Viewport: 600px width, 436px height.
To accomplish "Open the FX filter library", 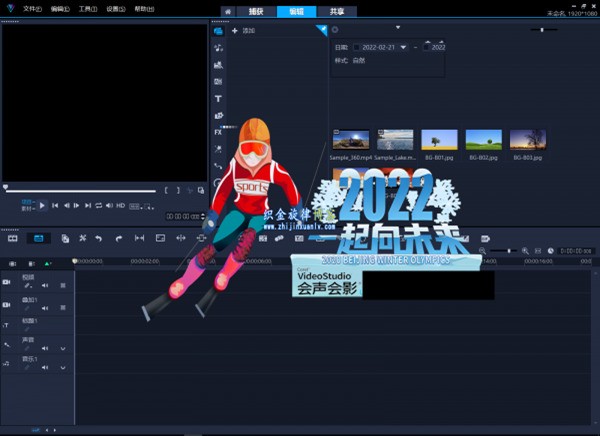I will [x=218, y=132].
